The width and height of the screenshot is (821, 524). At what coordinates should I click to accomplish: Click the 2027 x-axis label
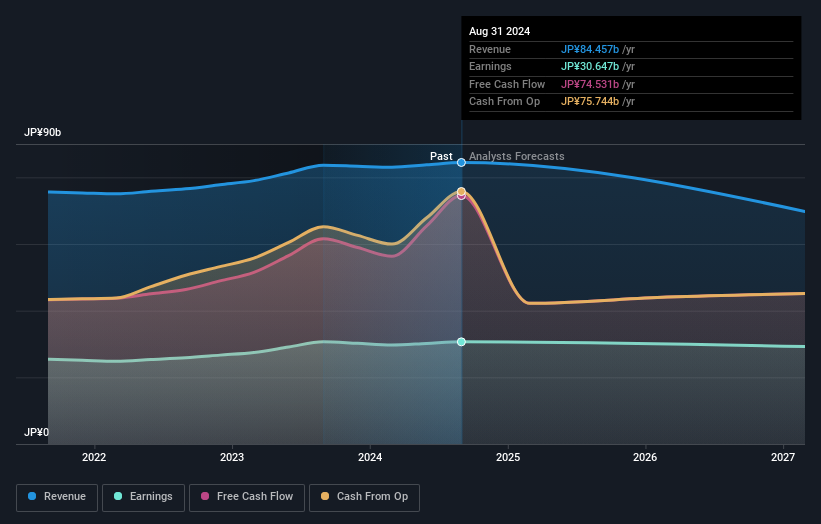click(x=783, y=457)
